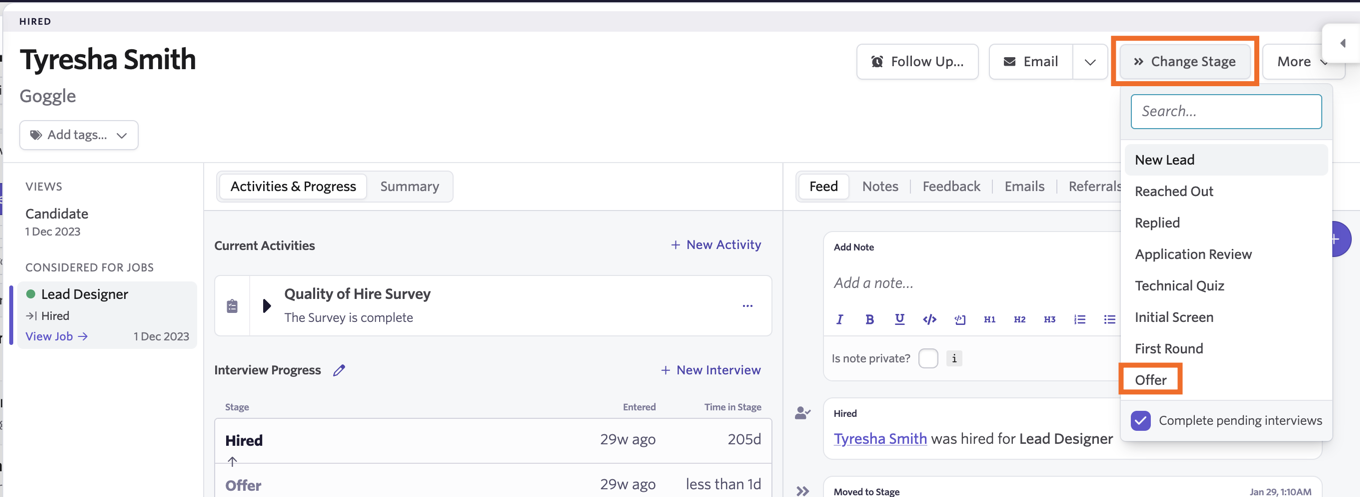Click the round purple plus button

pyautogui.click(x=1340, y=239)
